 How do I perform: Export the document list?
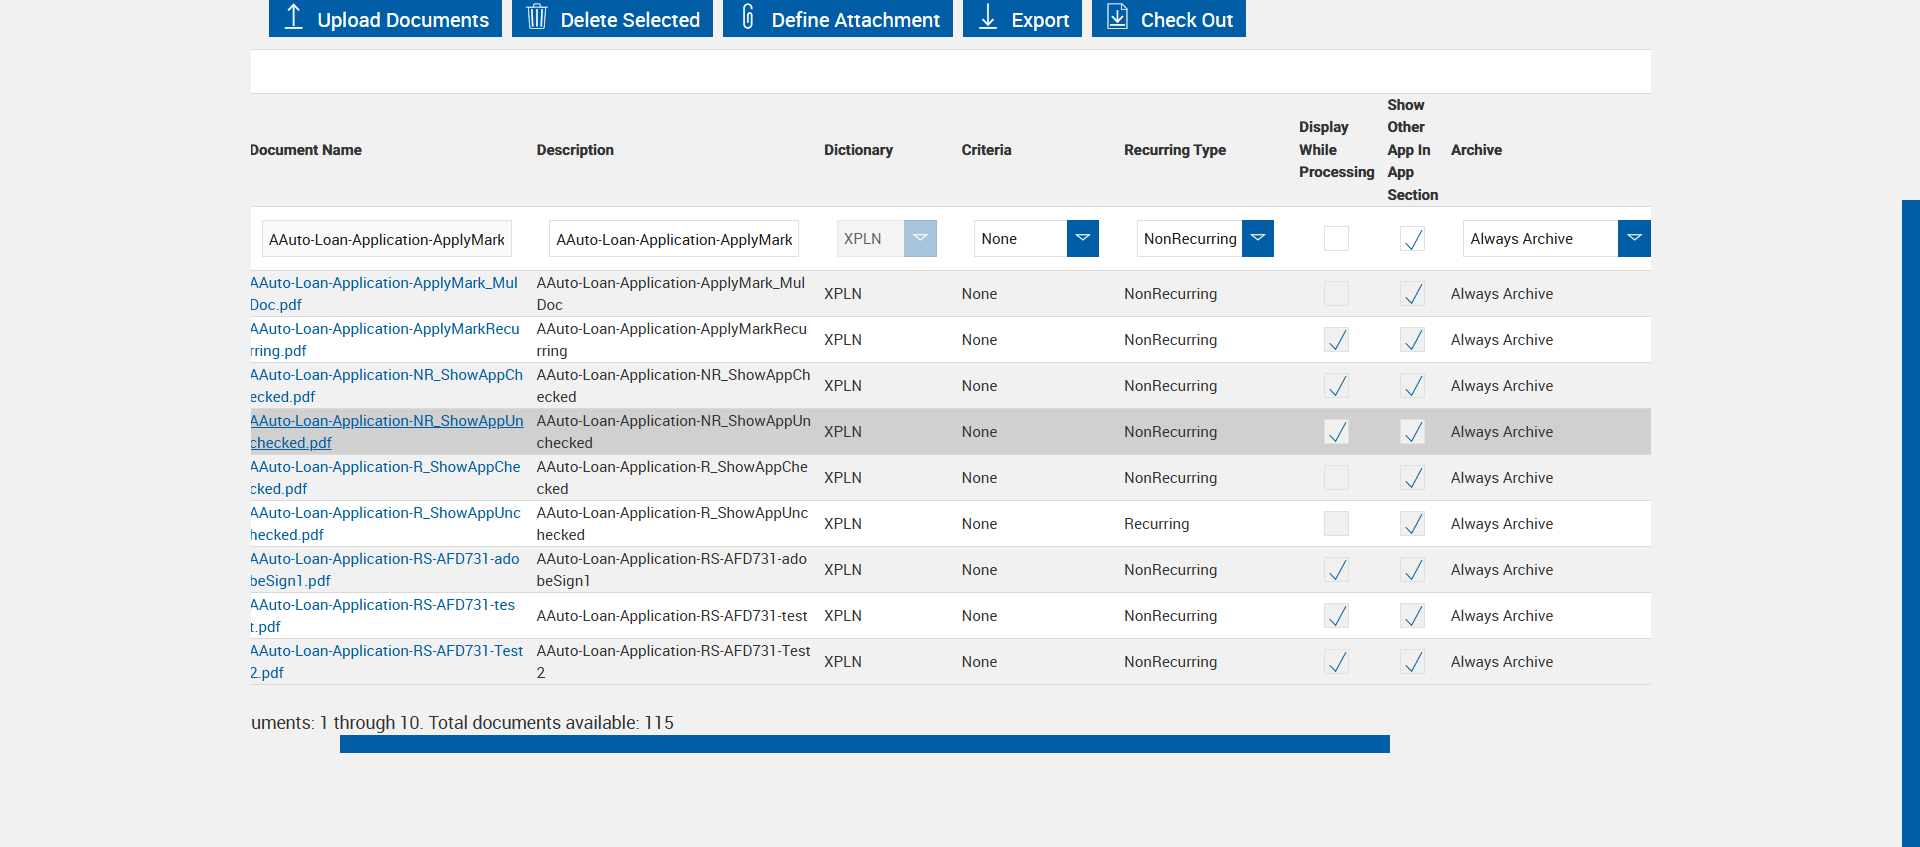tap(1022, 18)
